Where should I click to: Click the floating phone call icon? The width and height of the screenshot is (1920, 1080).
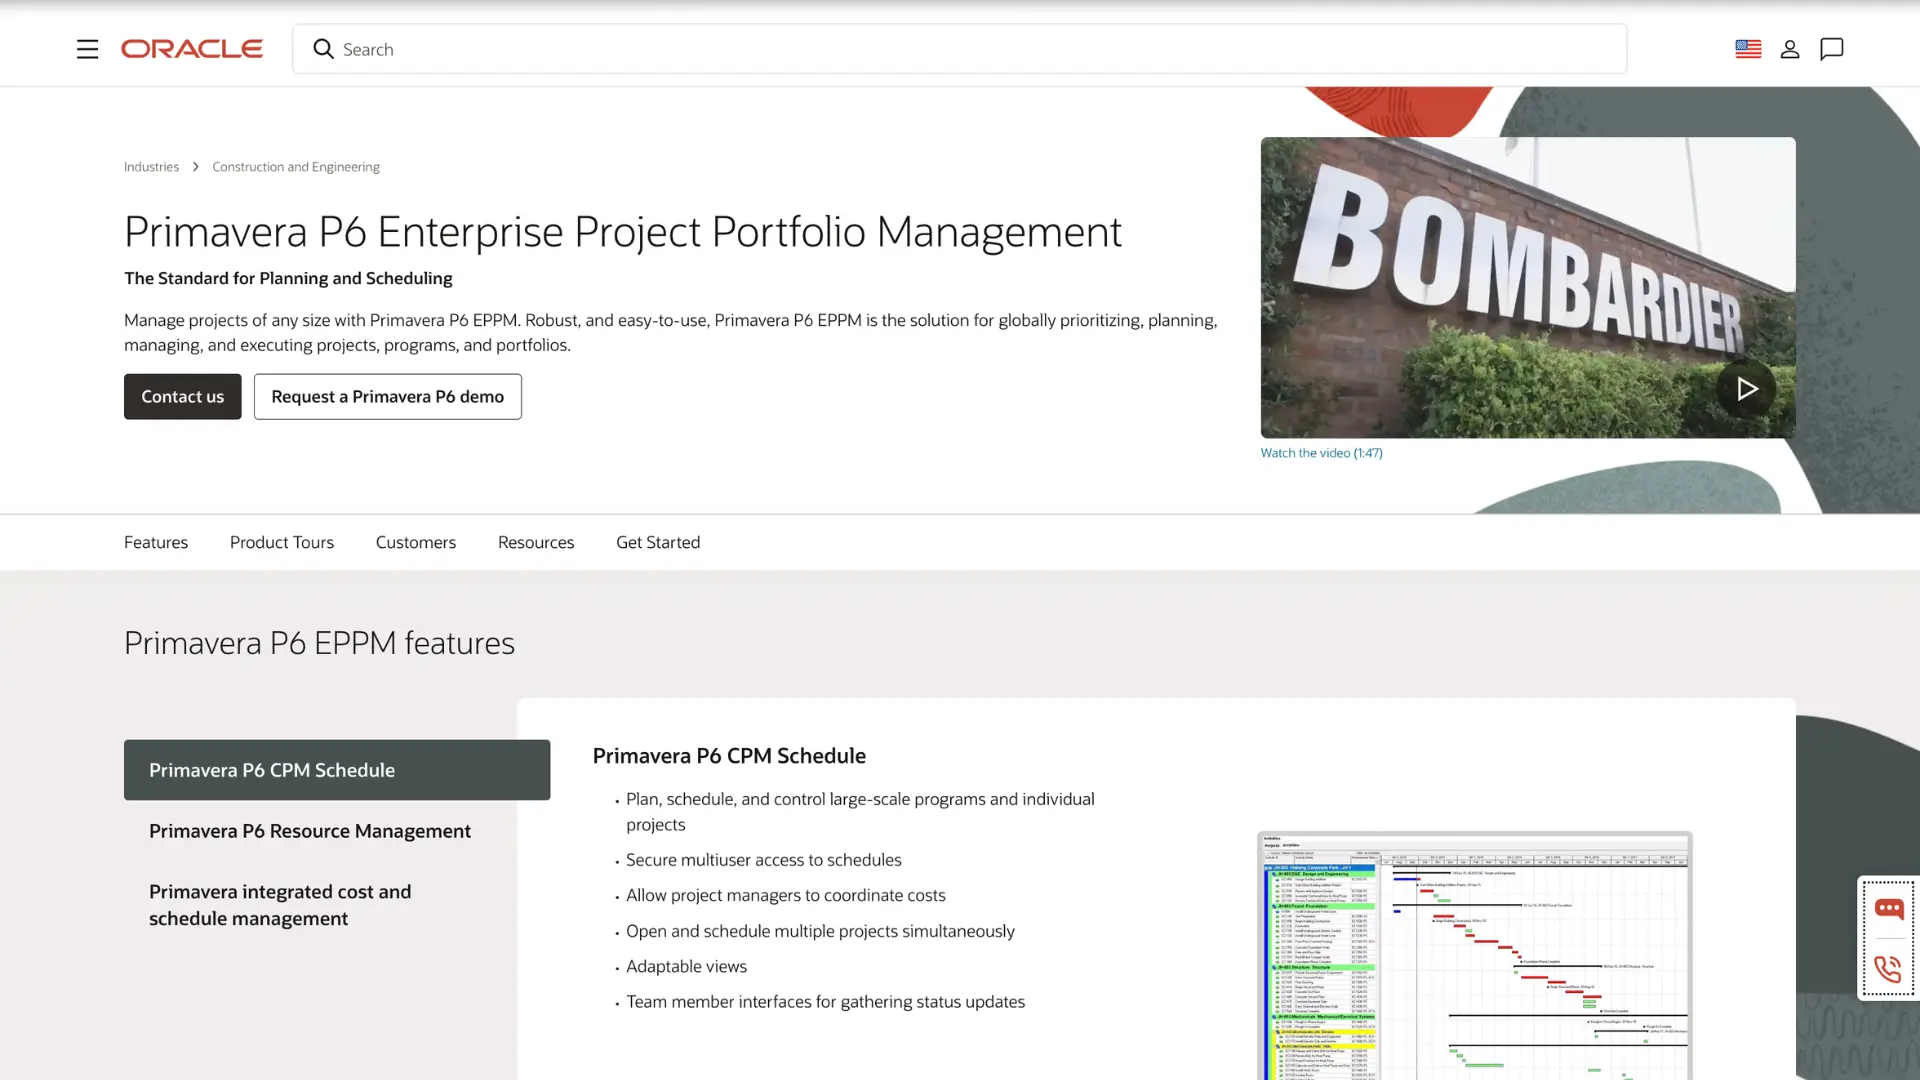1888,969
